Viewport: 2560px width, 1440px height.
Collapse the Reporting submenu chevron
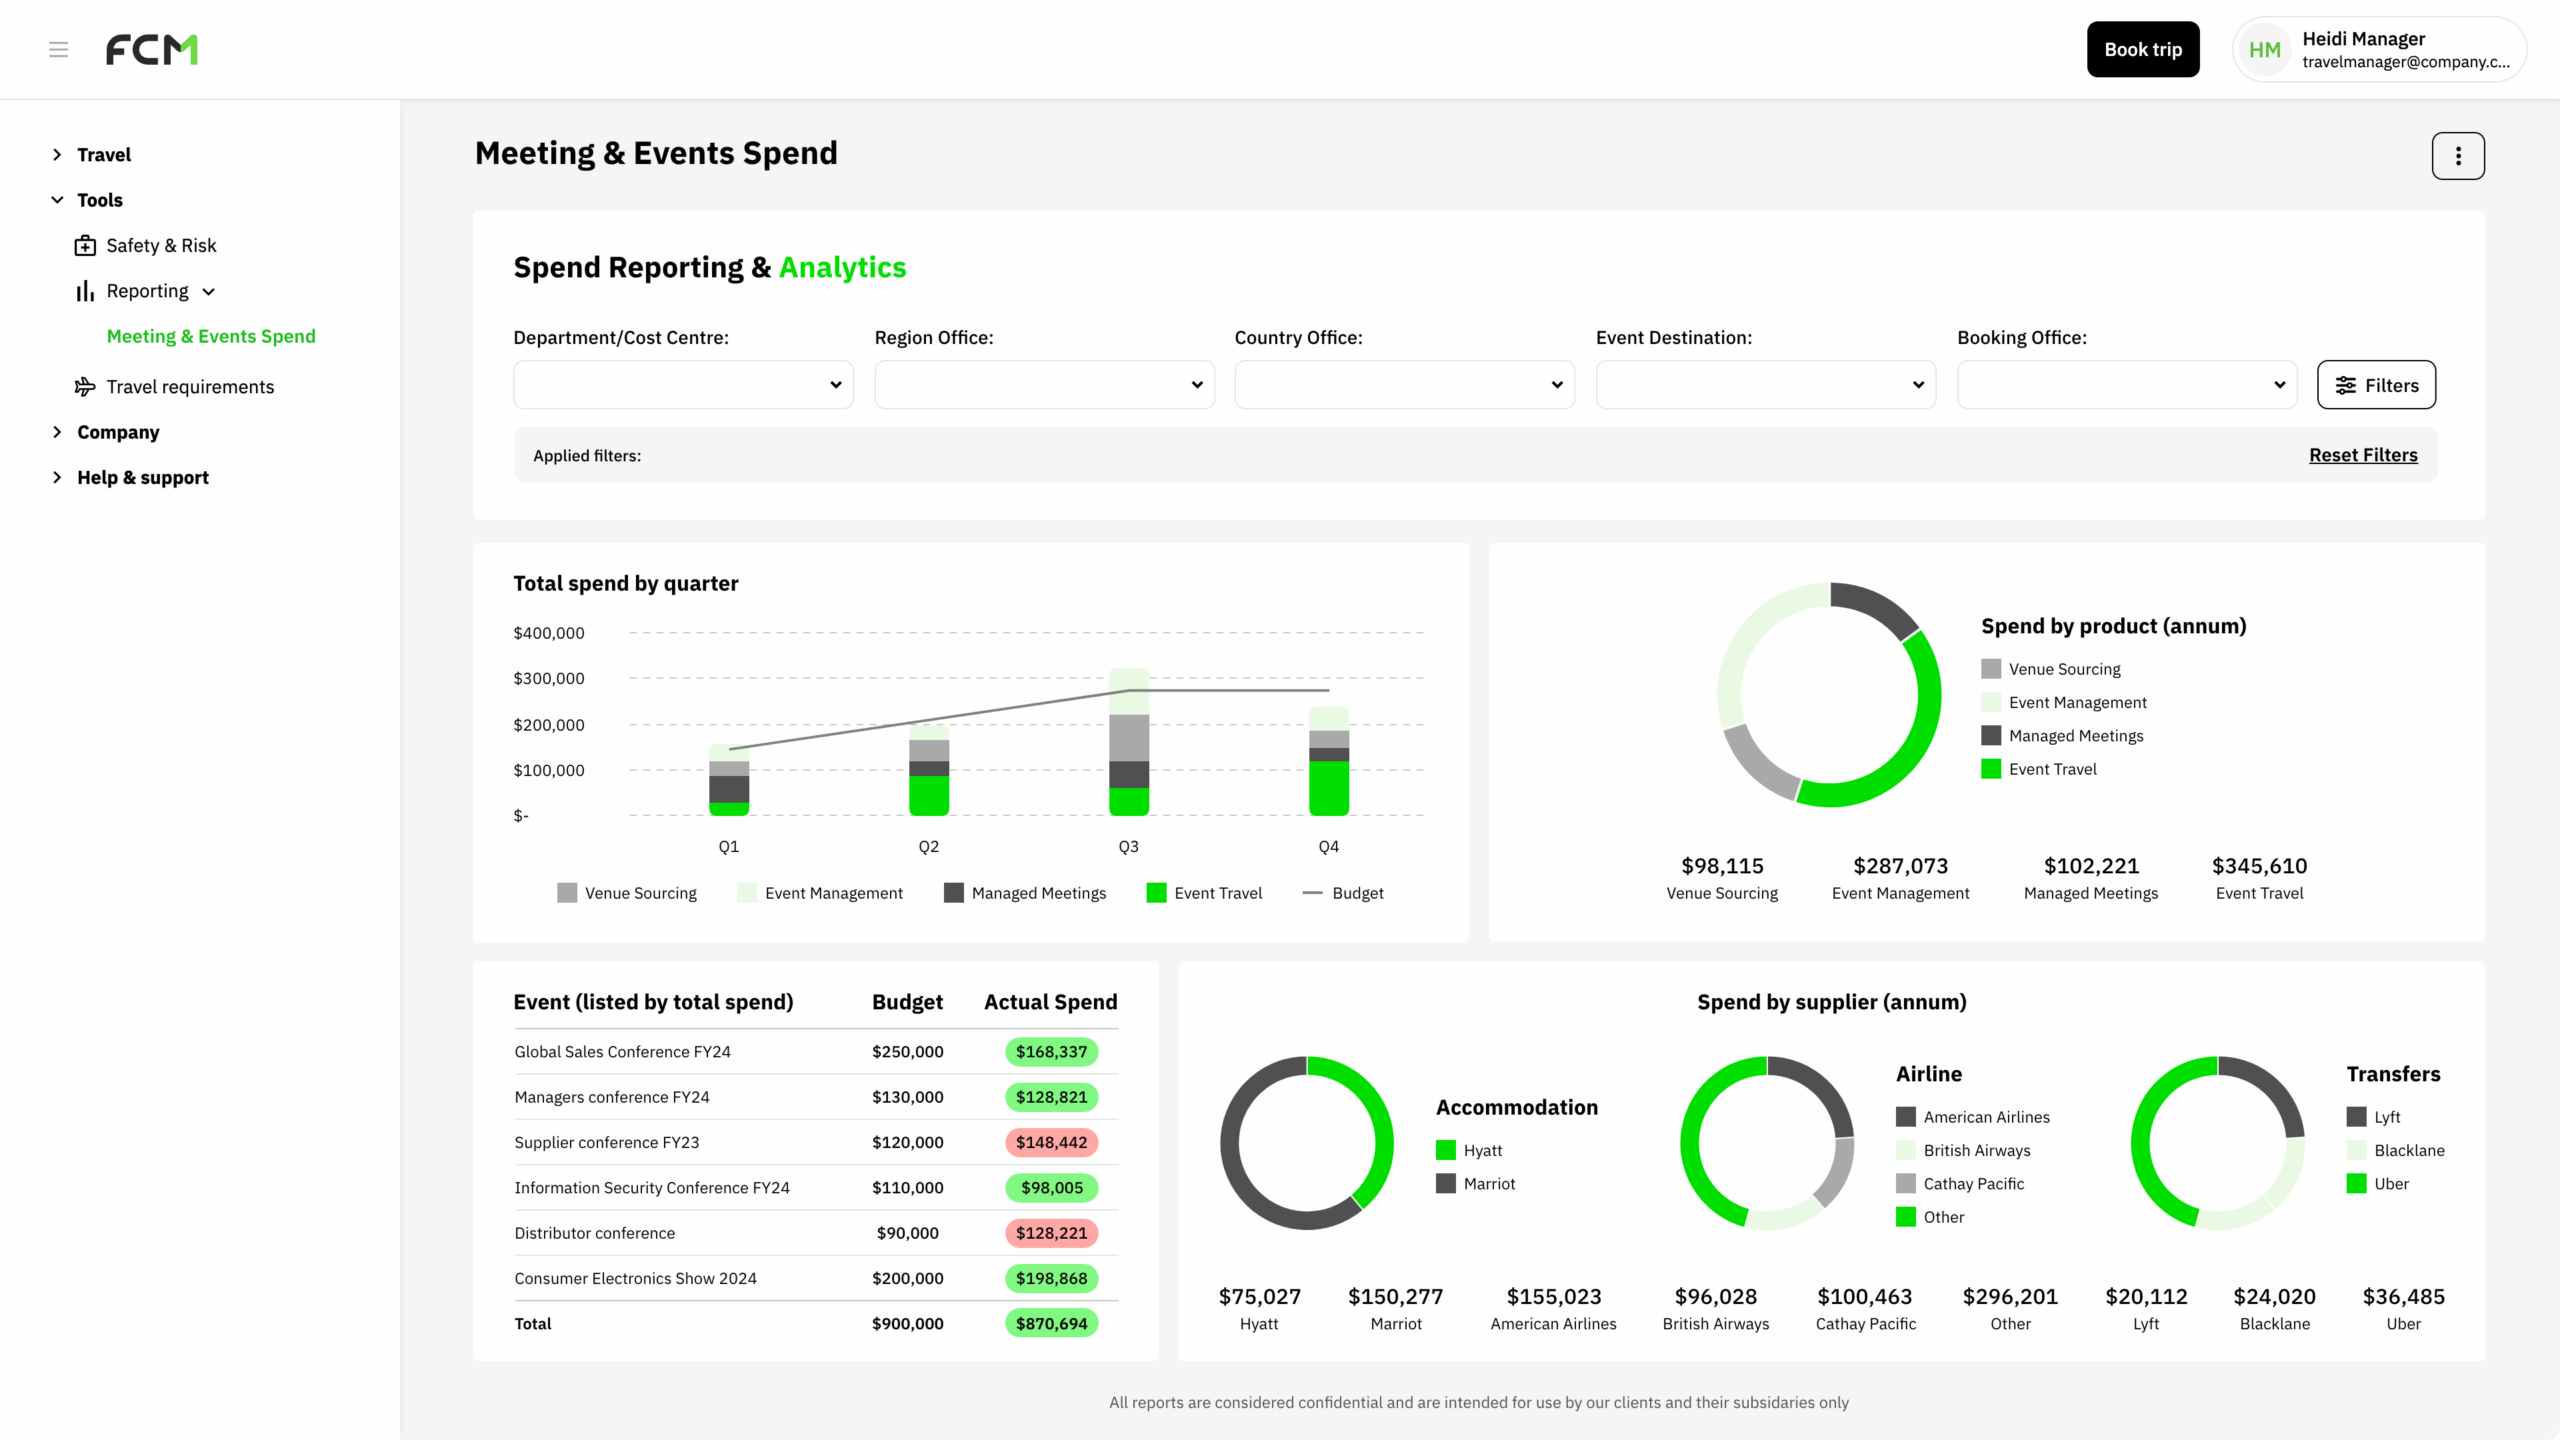tap(208, 292)
